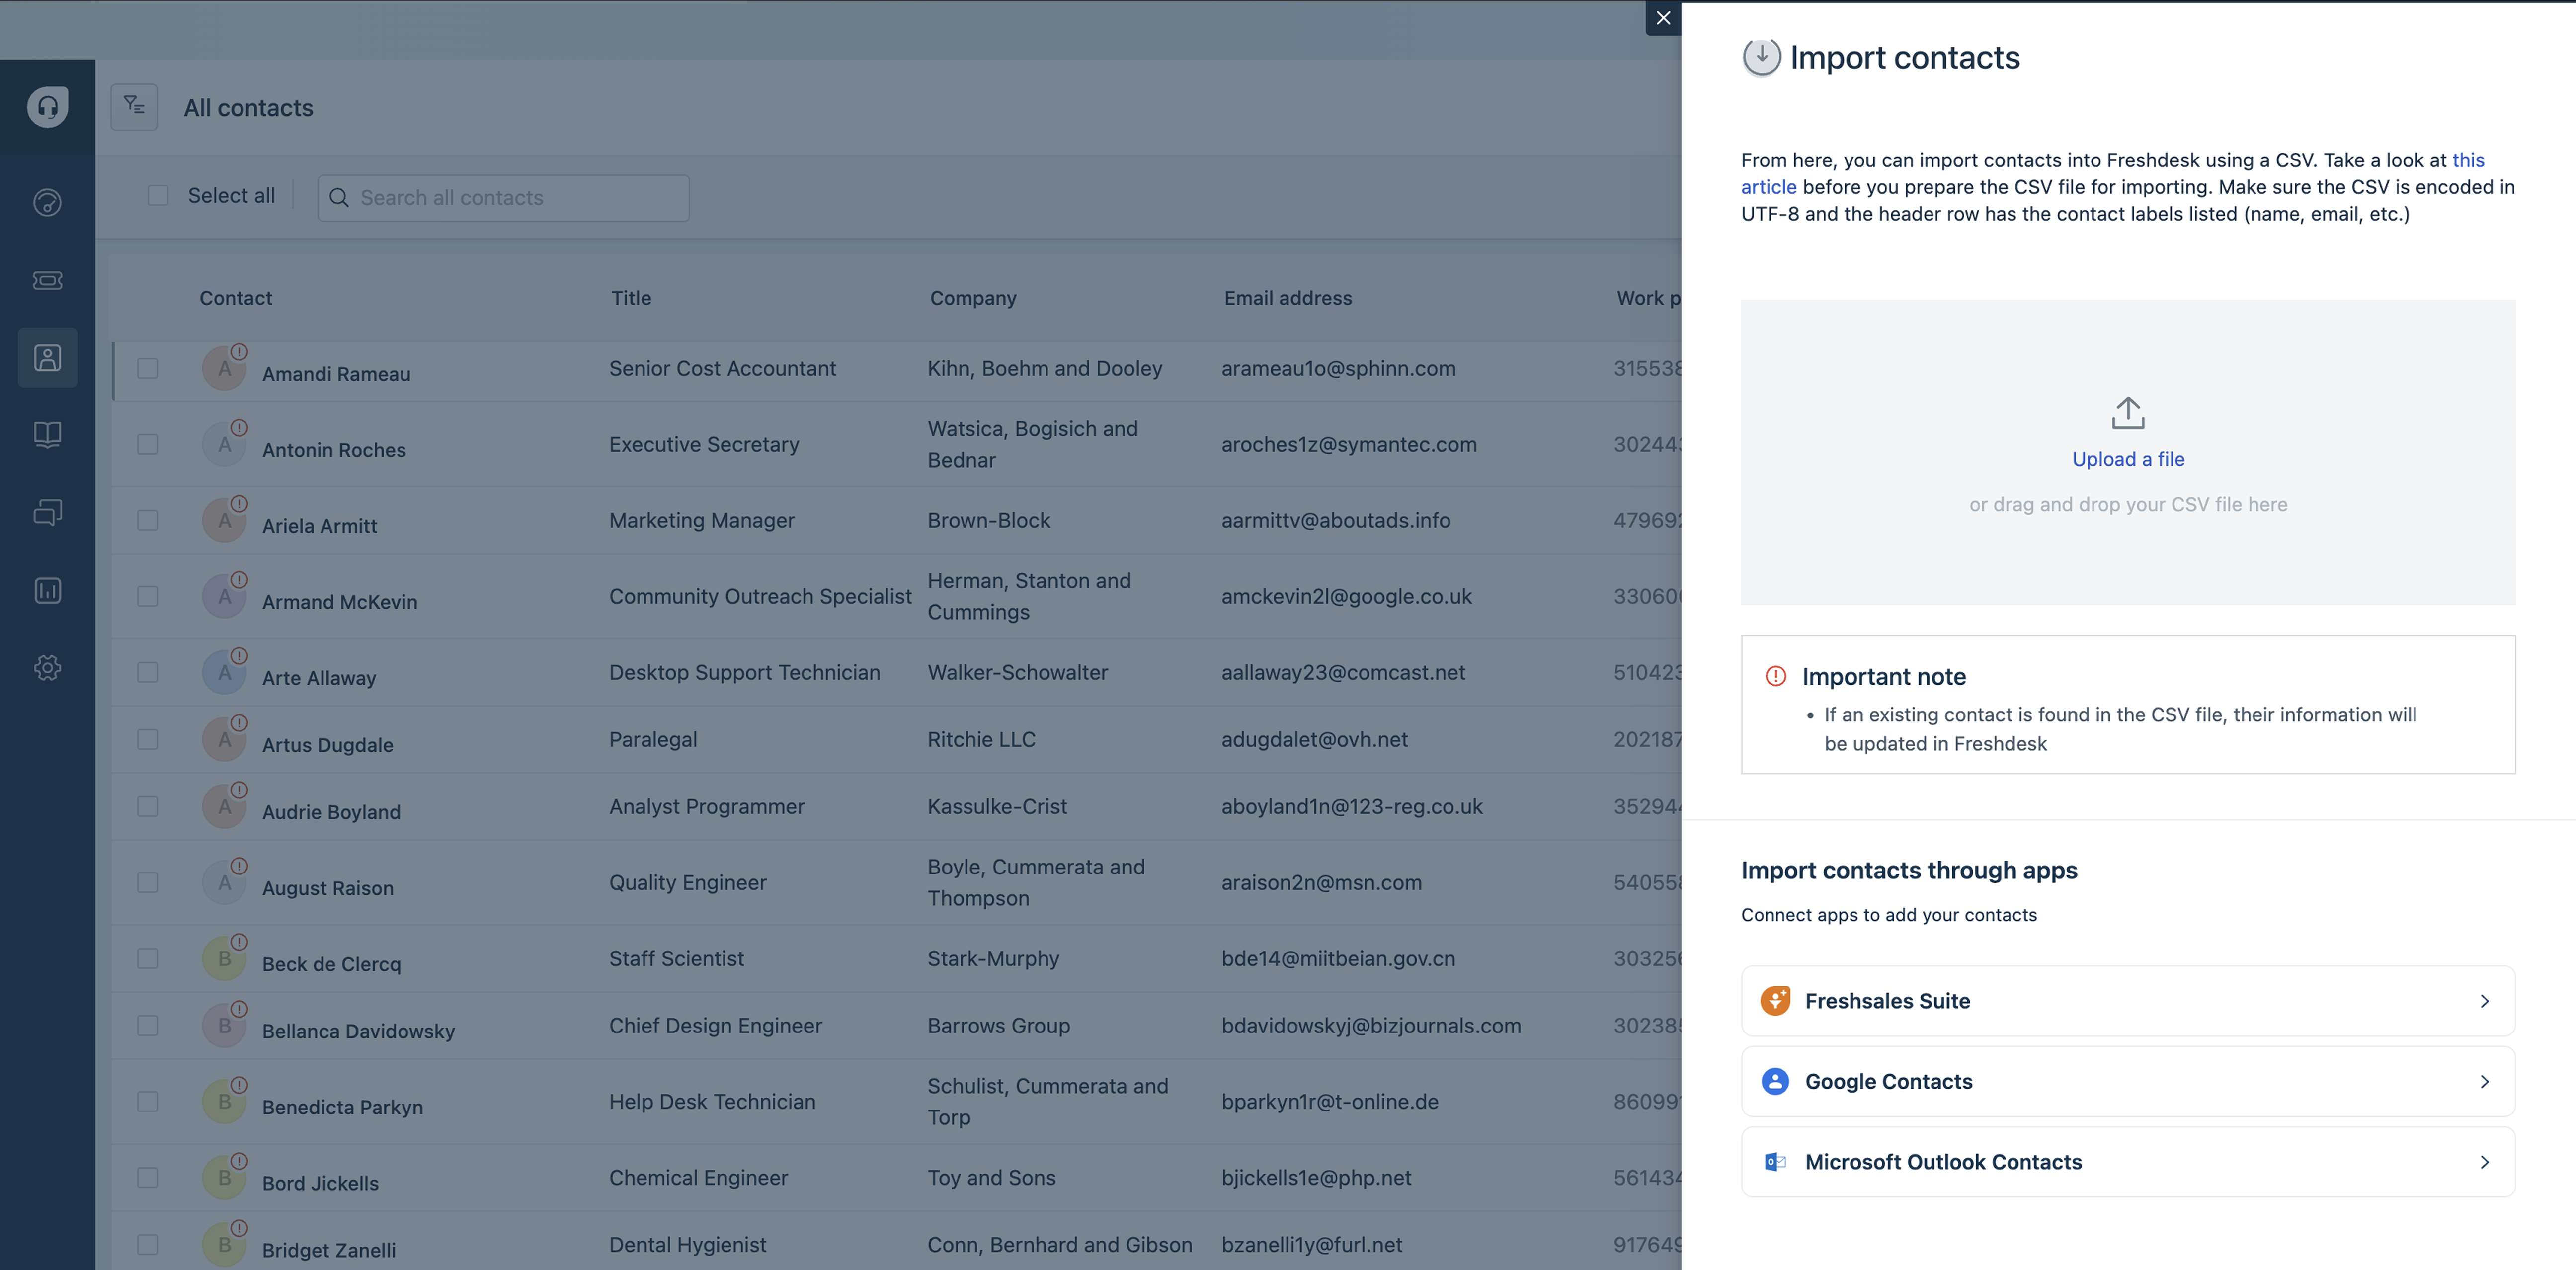
Task: Tick checkbox for Beck de Clercq
Action: pyautogui.click(x=148, y=958)
